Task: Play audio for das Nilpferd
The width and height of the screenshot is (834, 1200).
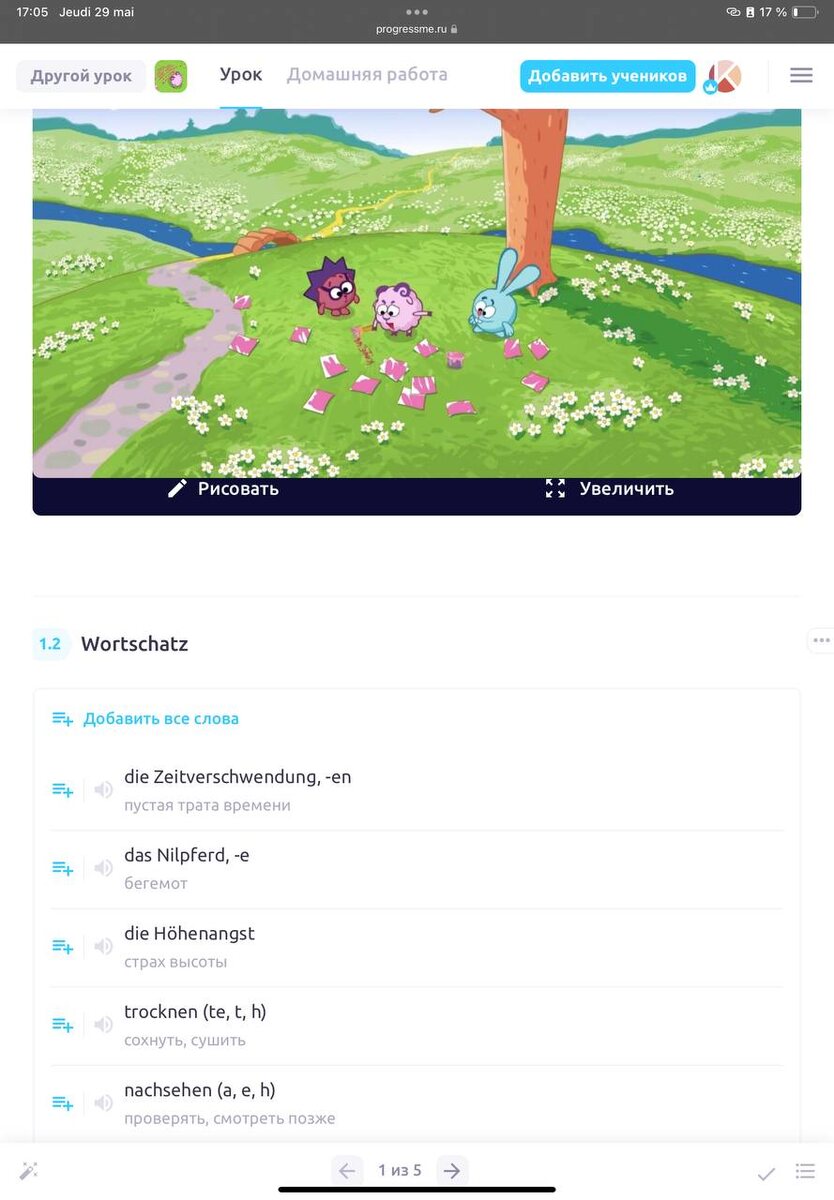Action: [x=103, y=868]
